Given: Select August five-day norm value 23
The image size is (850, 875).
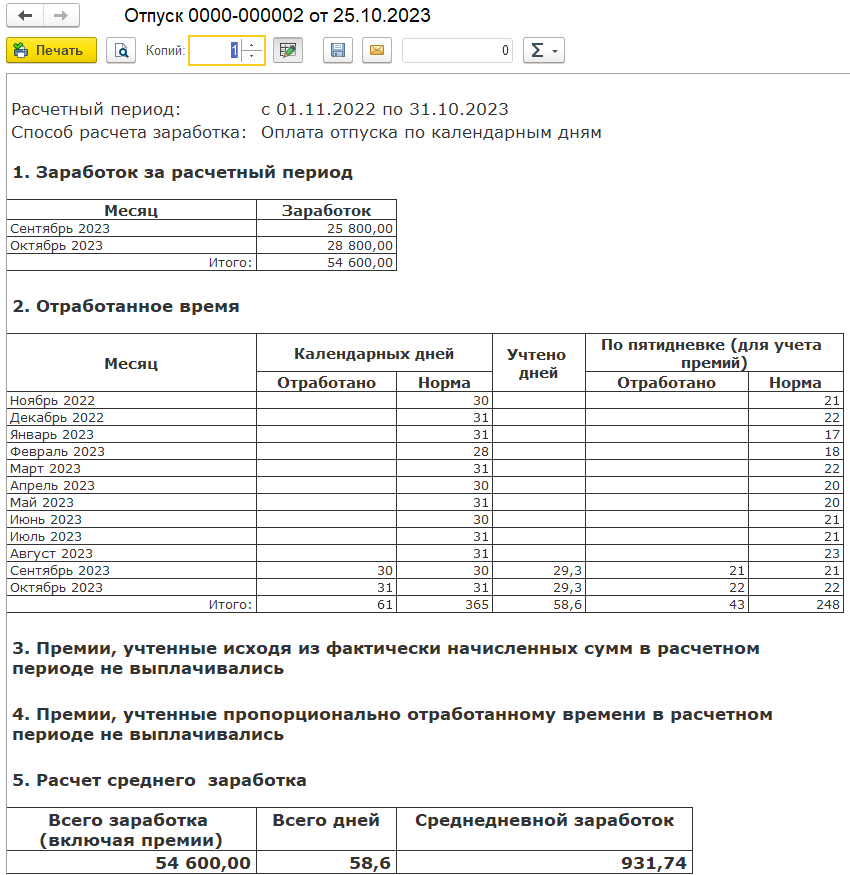Looking at the screenshot, I should point(795,554).
